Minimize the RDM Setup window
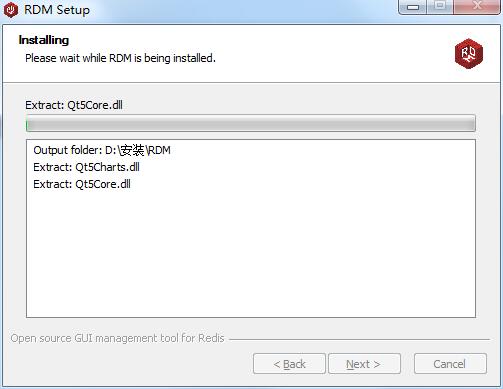Viewport: 503px width, 389px height. click(413, 7)
